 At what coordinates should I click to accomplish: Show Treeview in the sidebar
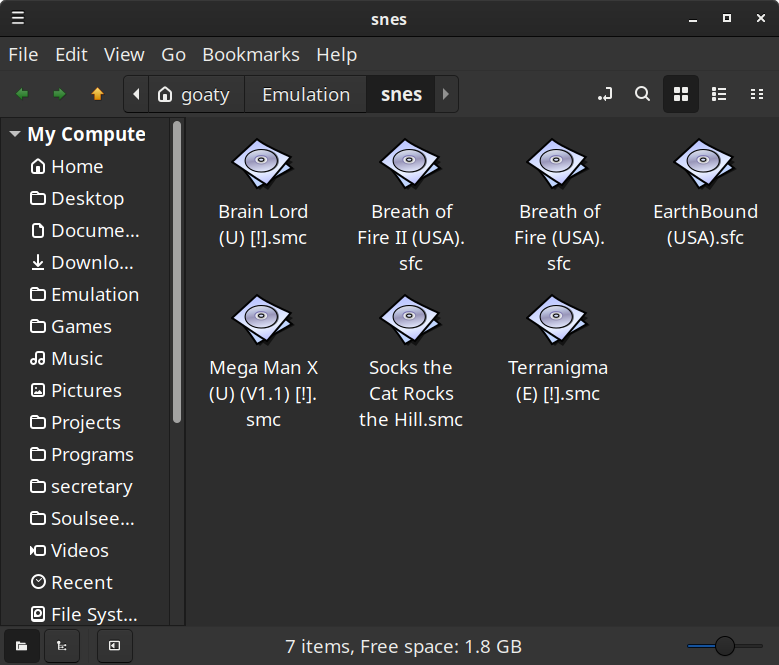[62, 646]
